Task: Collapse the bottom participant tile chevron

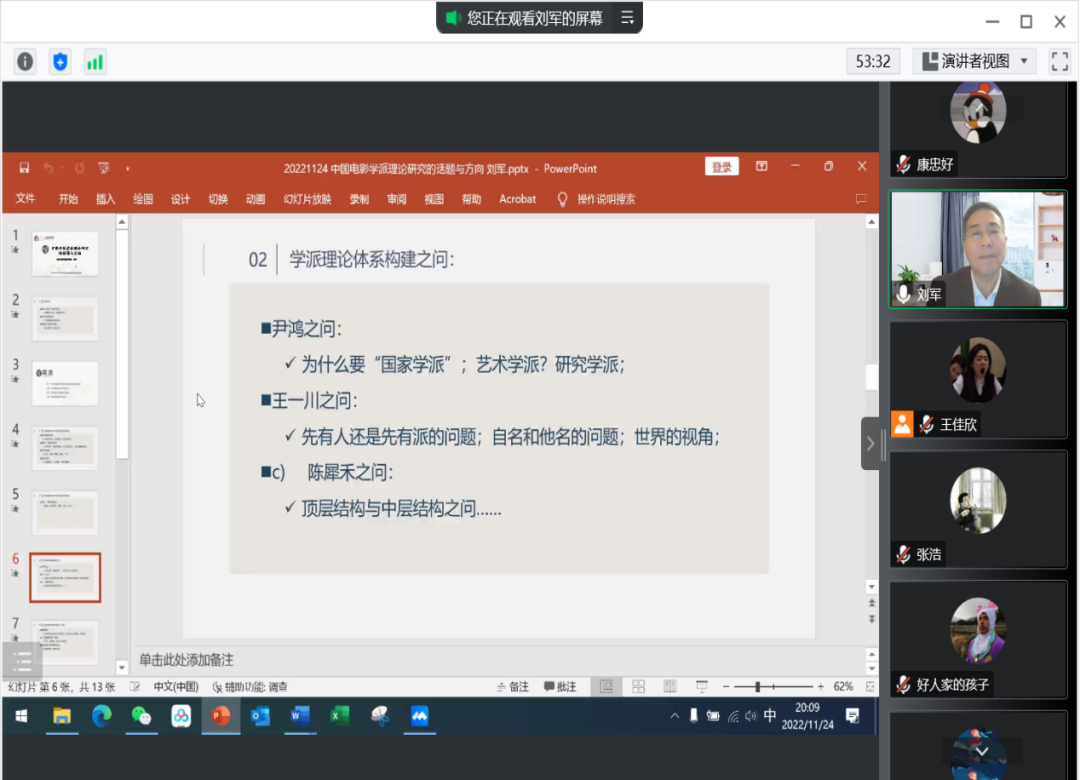Action: click(x=982, y=750)
